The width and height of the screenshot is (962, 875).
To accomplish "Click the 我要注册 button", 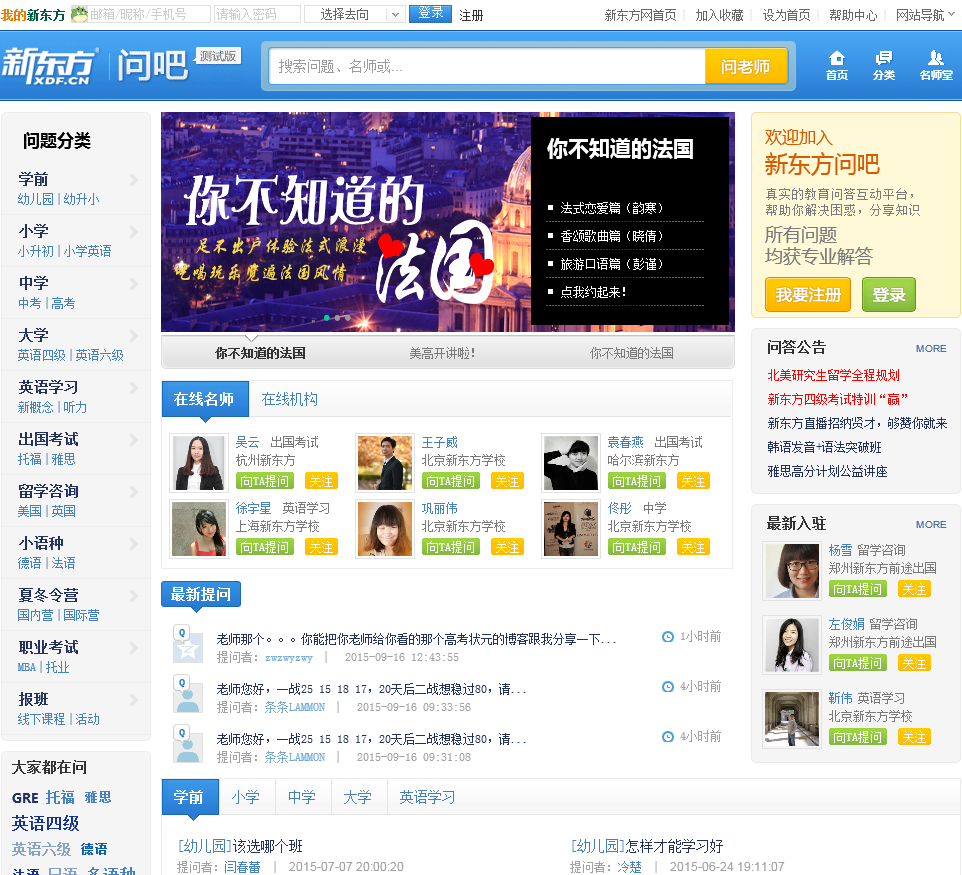I will pyautogui.click(x=807, y=295).
